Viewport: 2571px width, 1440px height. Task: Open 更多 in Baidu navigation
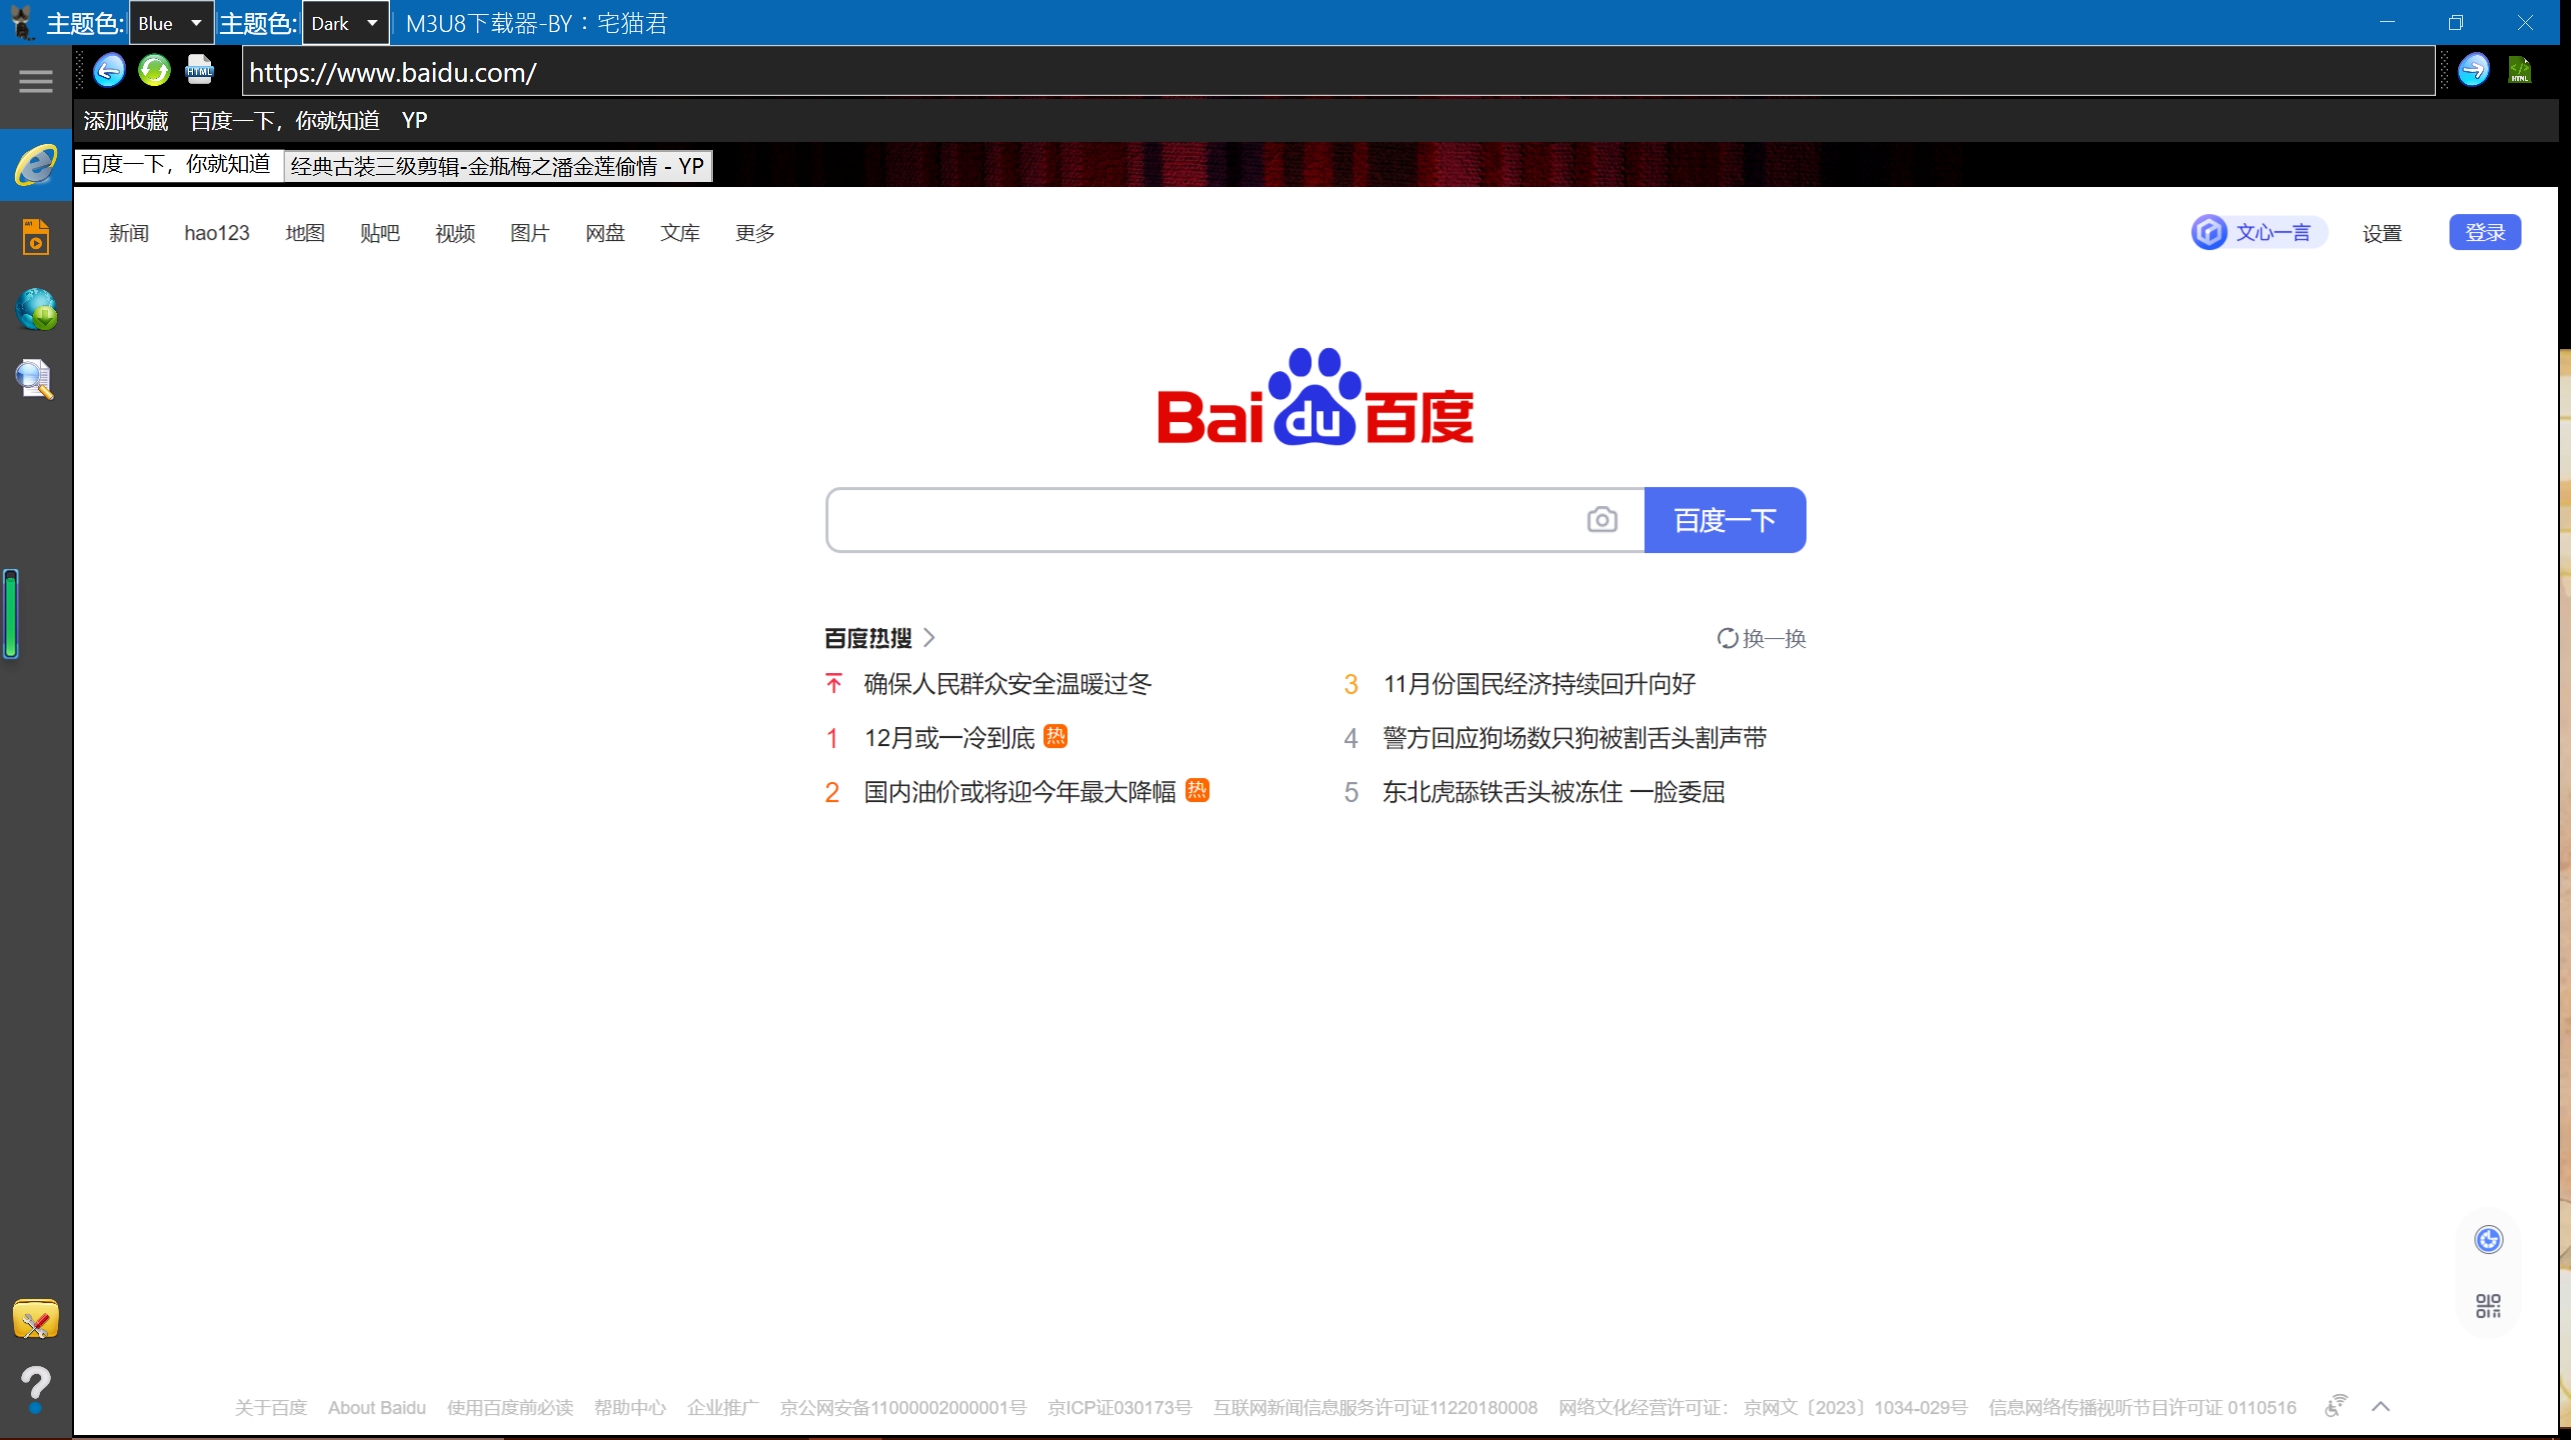[755, 233]
